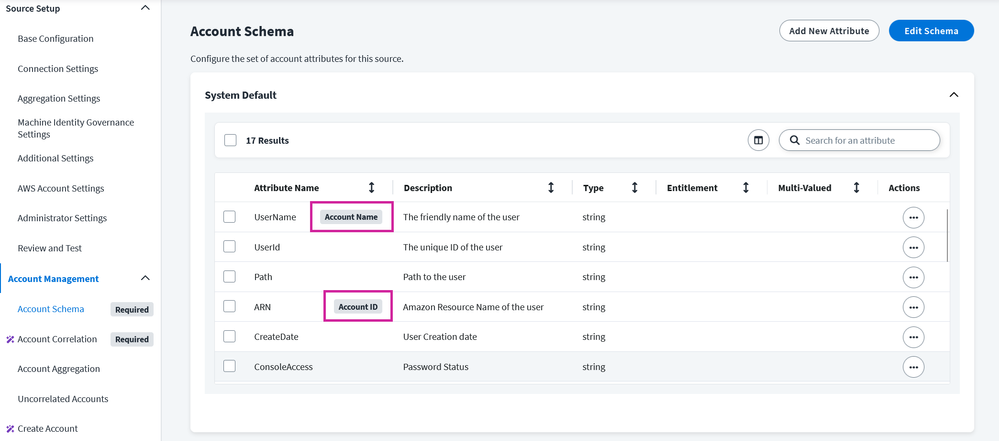Image resolution: width=999 pixels, height=441 pixels.
Task: Click the table vertical scrollbar
Action: pos(948,235)
